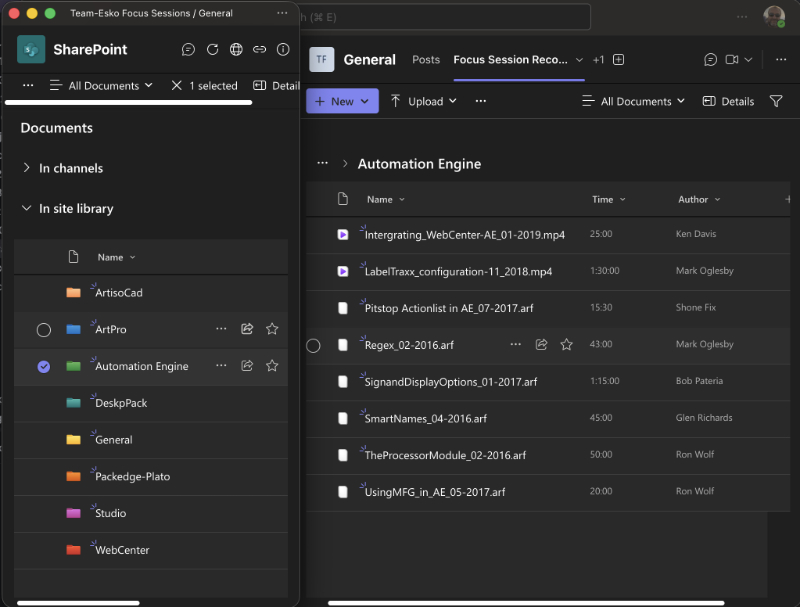Open more actions for Automation Engine folder
Screen dimensions: 800x607
click(221, 366)
